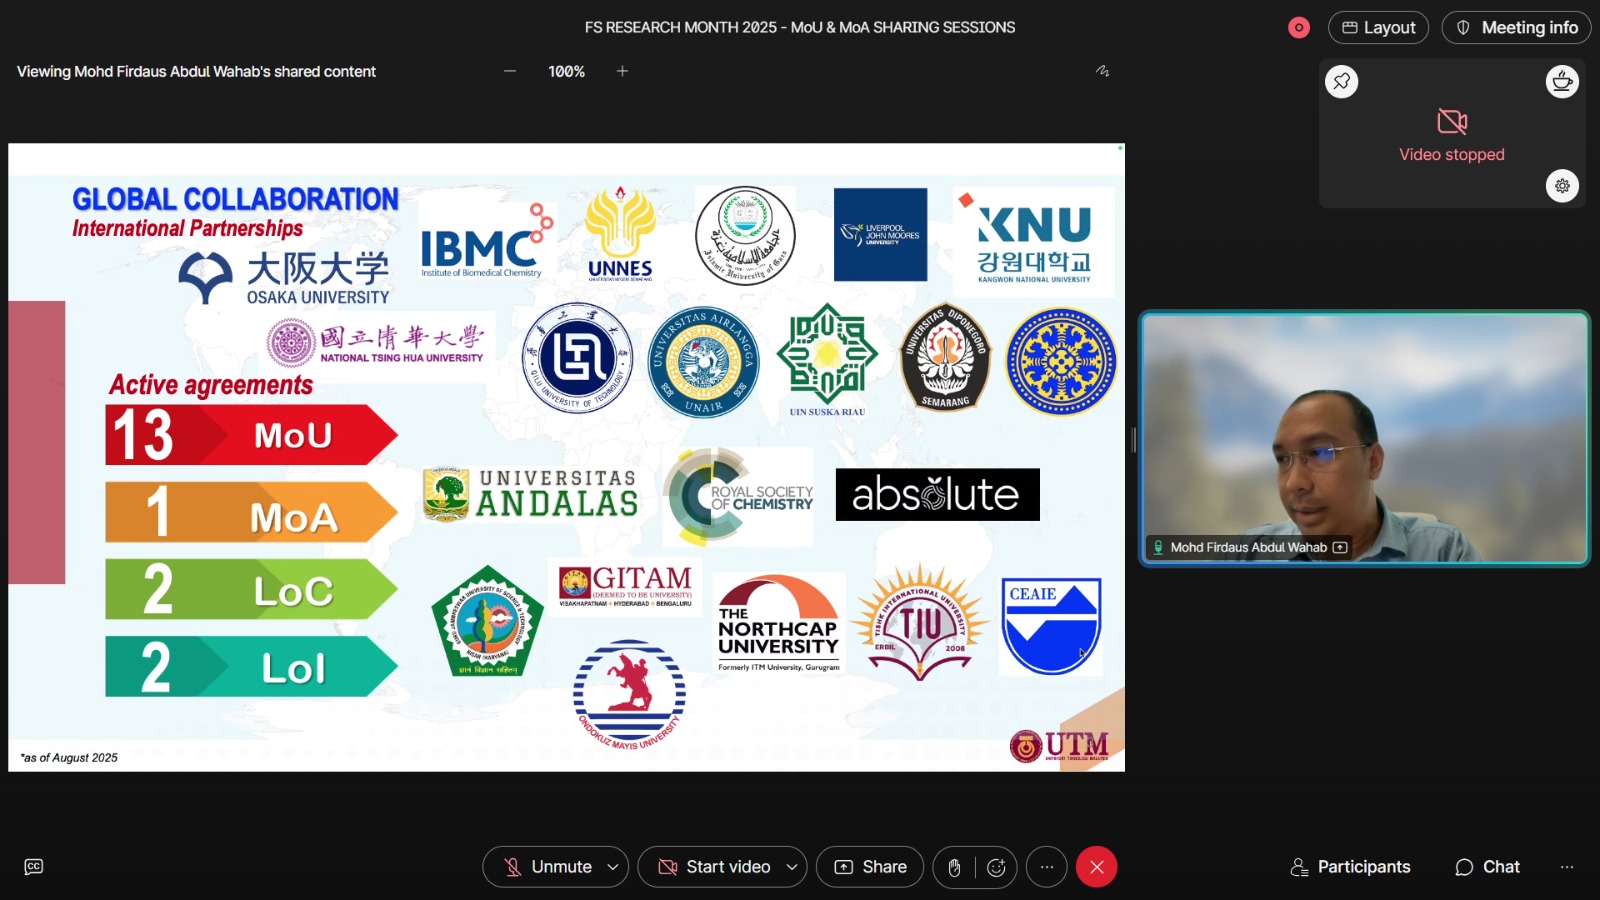Start video camera
Image resolution: width=1600 pixels, height=900 pixels.
tap(715, 867)
